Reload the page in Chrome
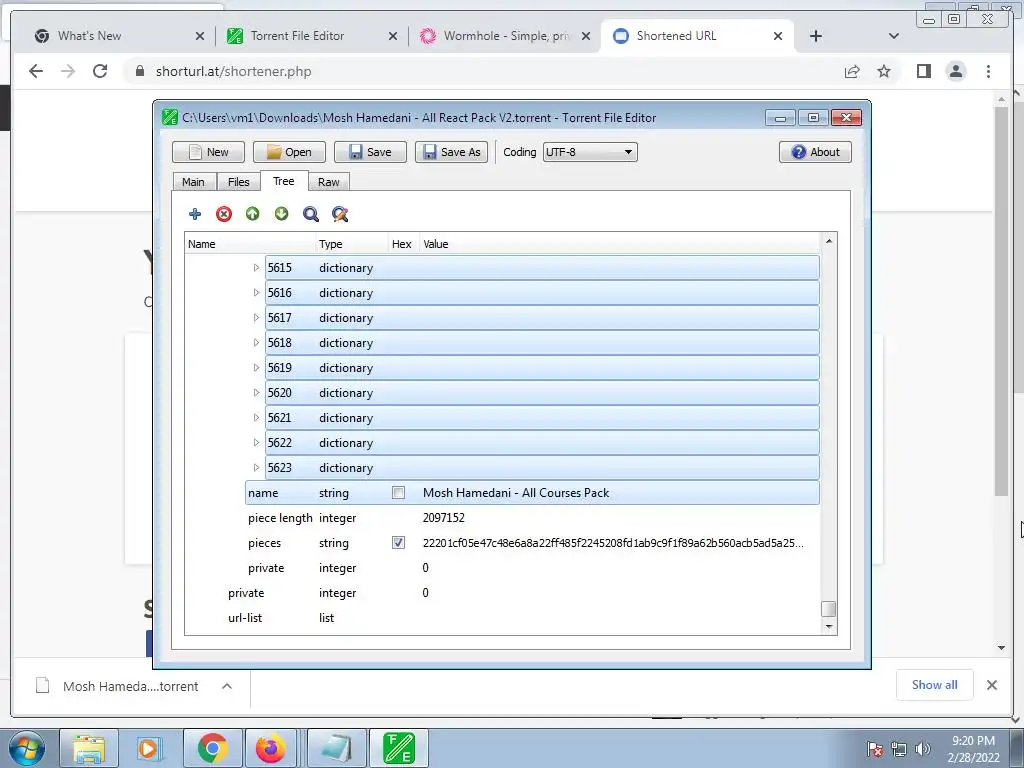Image resolution: width=1024 pixels, height=768 pixels. pyautogui.click(x=100, y=71)
